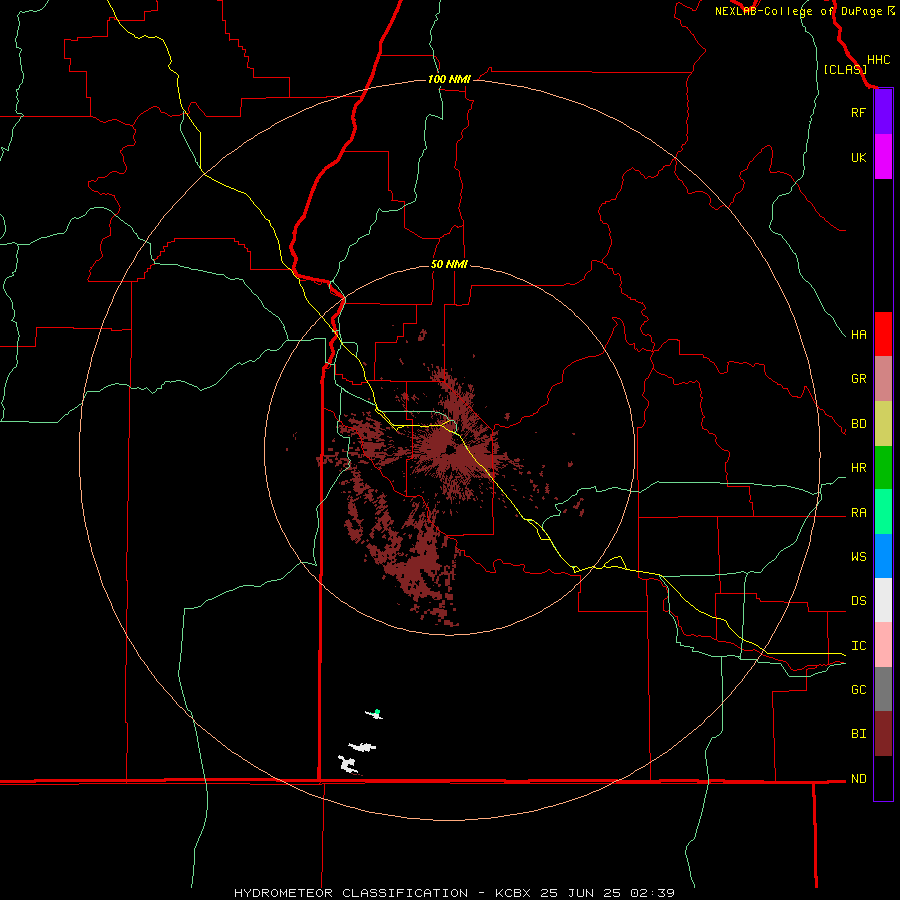Viewport: 900px width, 900px height.
Task: Click the HHC product label
Action: click(878, 60)
